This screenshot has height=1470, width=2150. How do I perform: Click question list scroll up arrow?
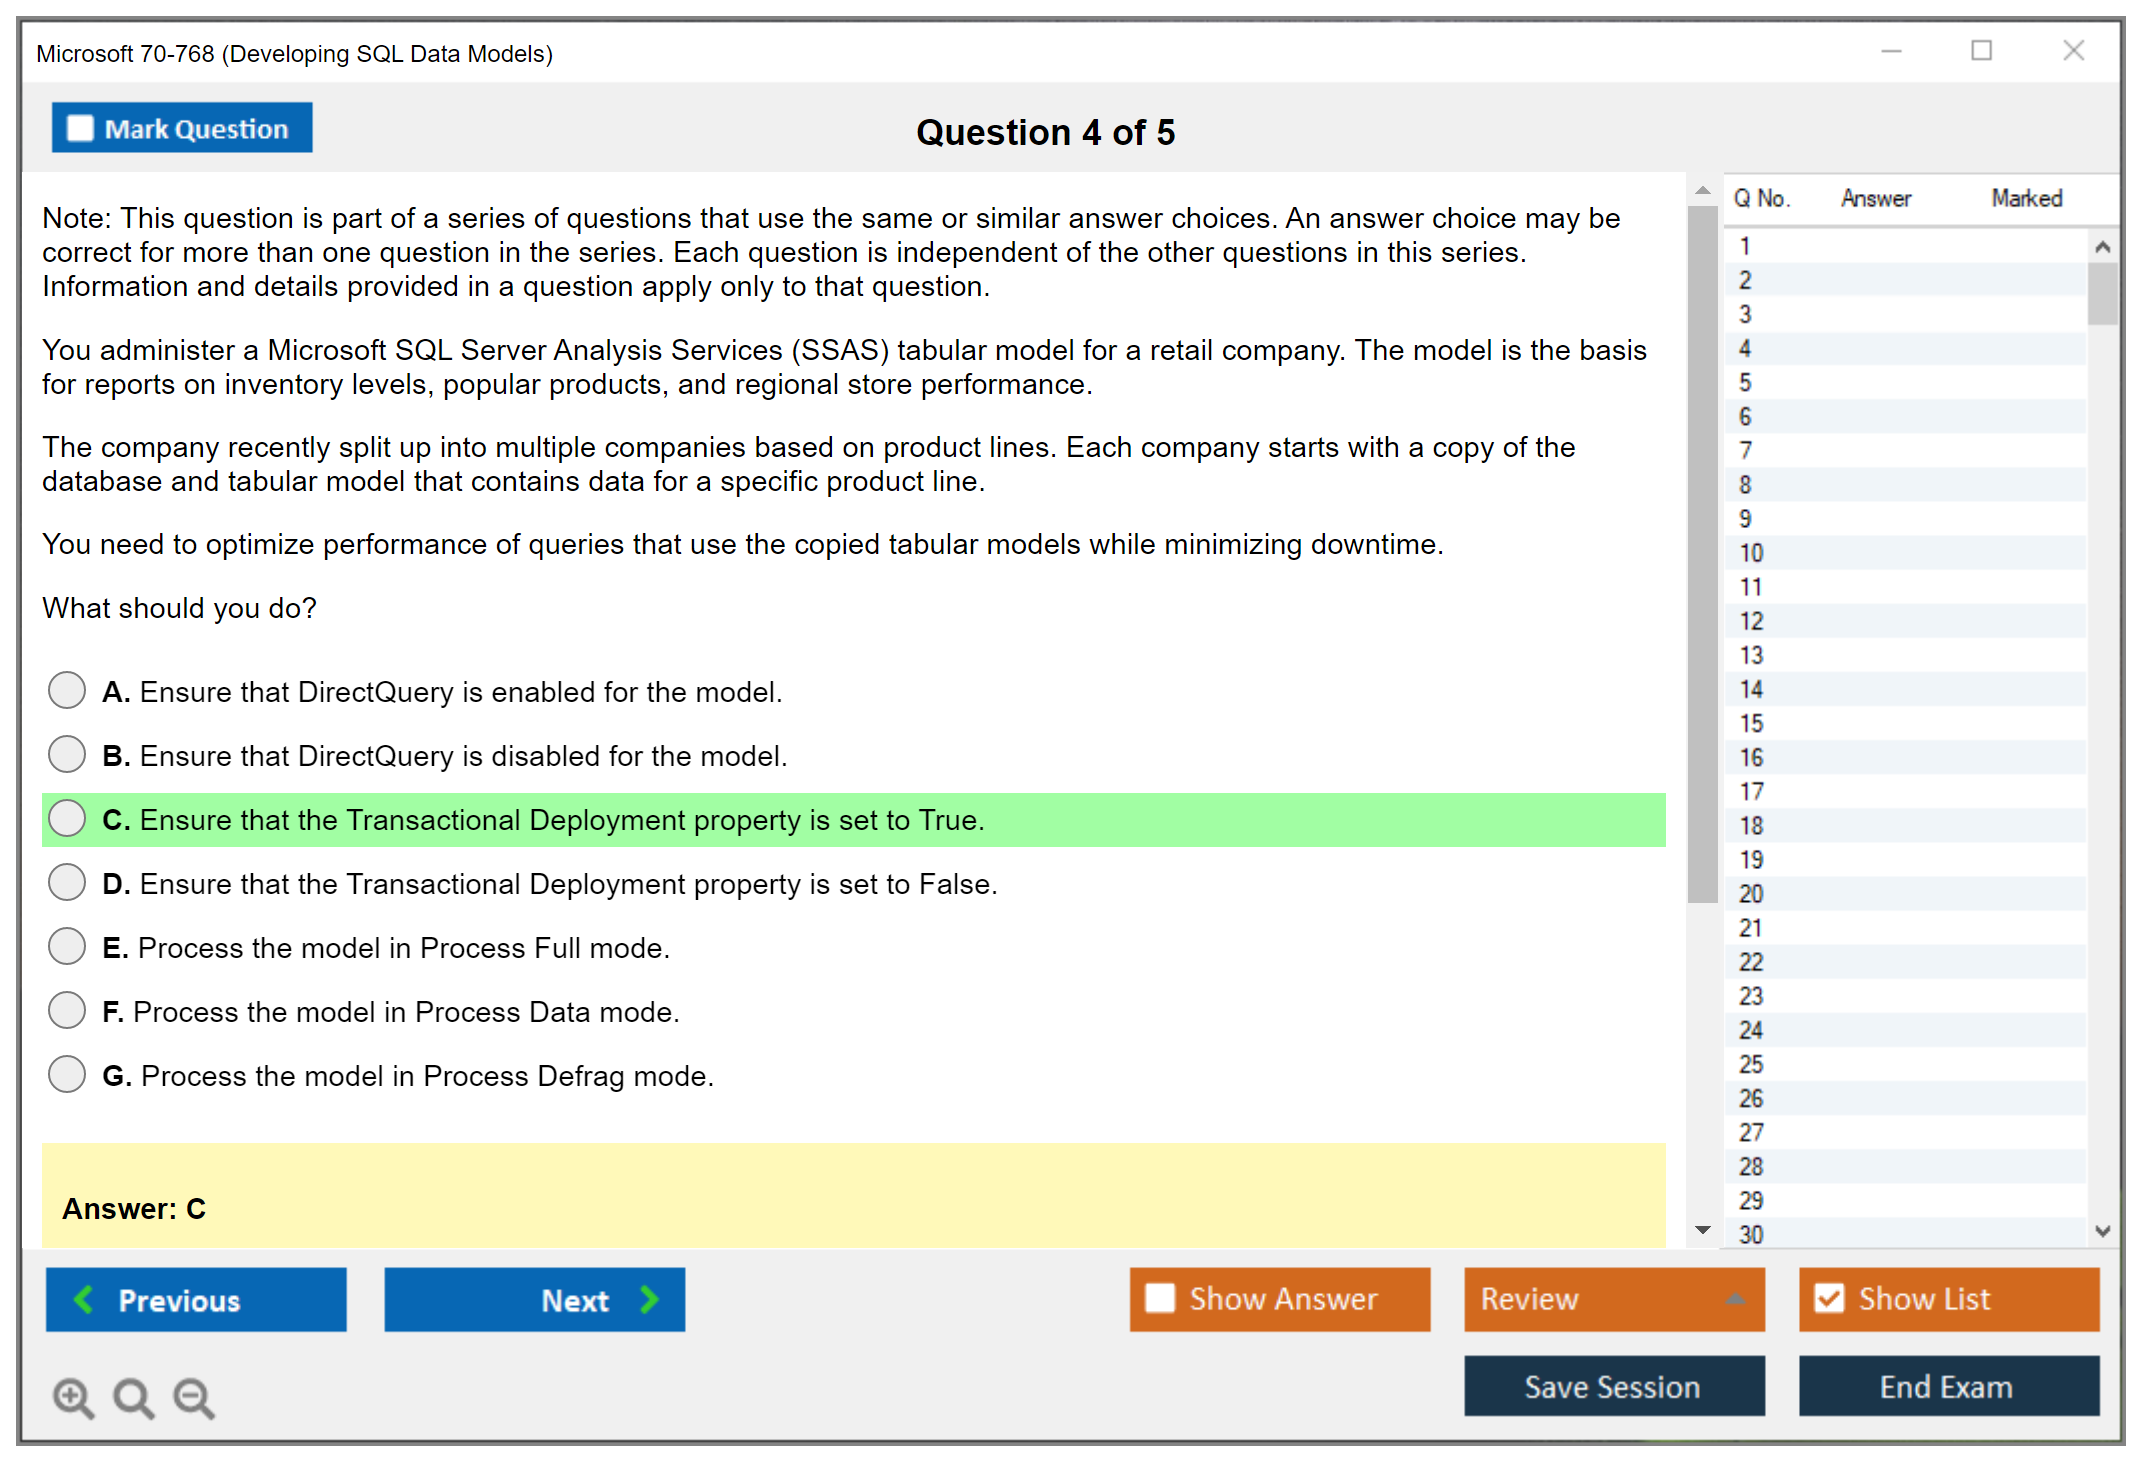[x=2102, y=247]
